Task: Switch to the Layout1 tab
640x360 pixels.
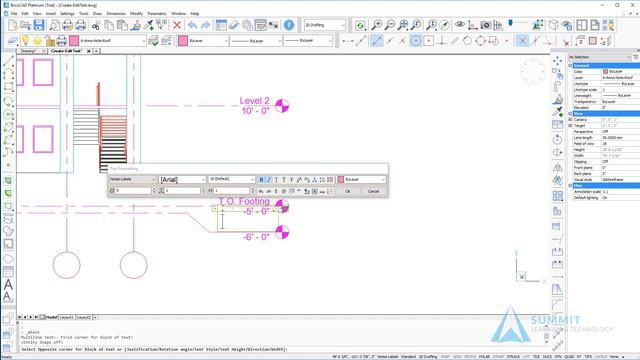Action: click(x=67, y=317)
